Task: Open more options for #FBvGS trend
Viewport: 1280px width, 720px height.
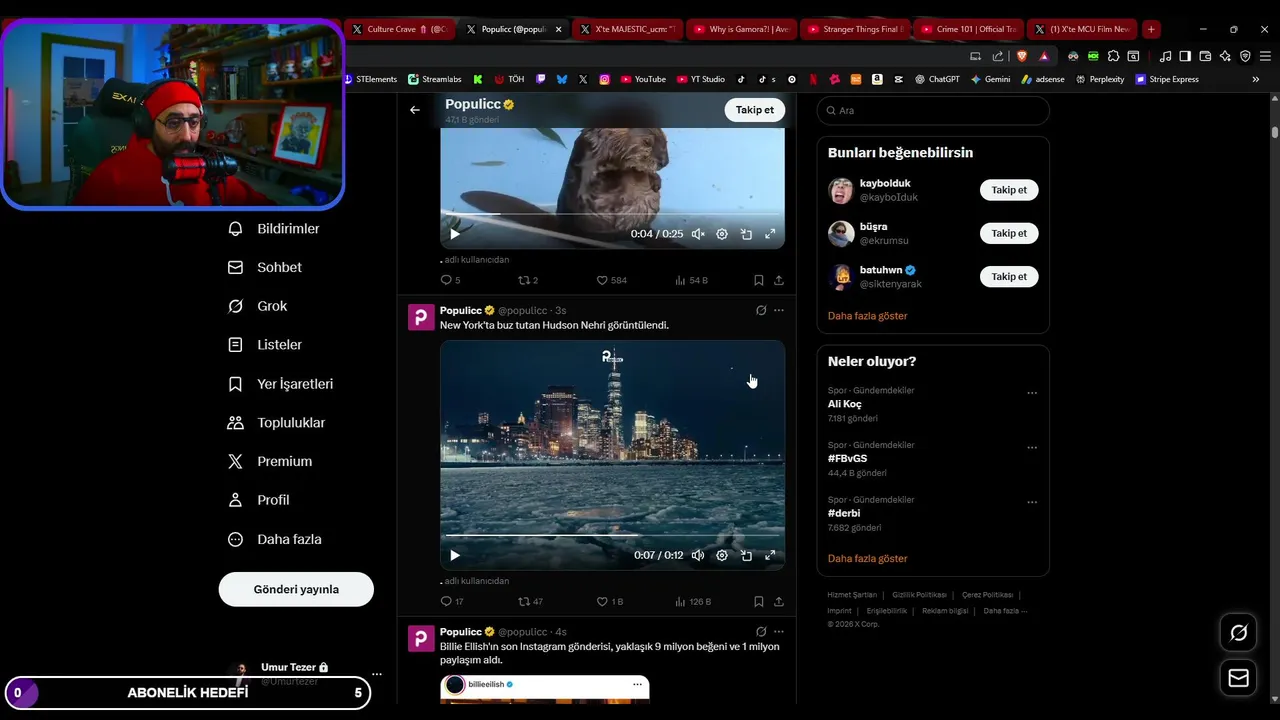Action: tap(1032, 447)
